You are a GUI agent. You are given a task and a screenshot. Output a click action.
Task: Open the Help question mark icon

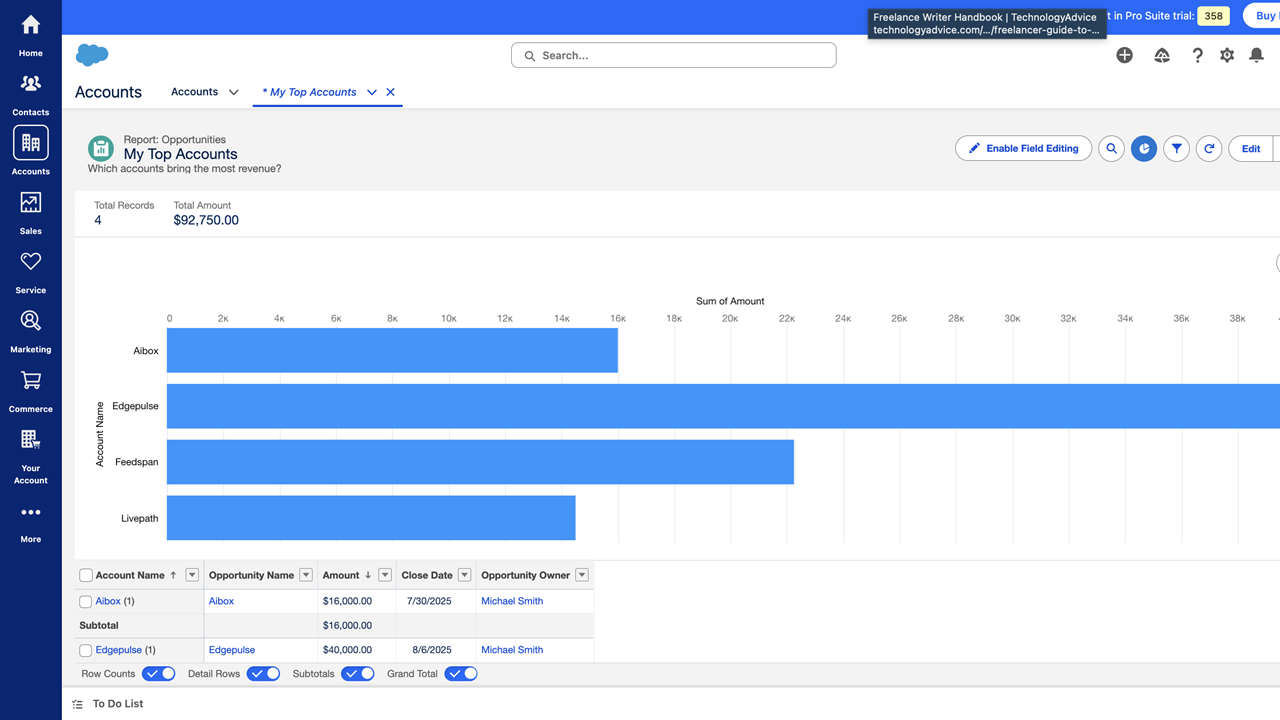coord(1197,56)
